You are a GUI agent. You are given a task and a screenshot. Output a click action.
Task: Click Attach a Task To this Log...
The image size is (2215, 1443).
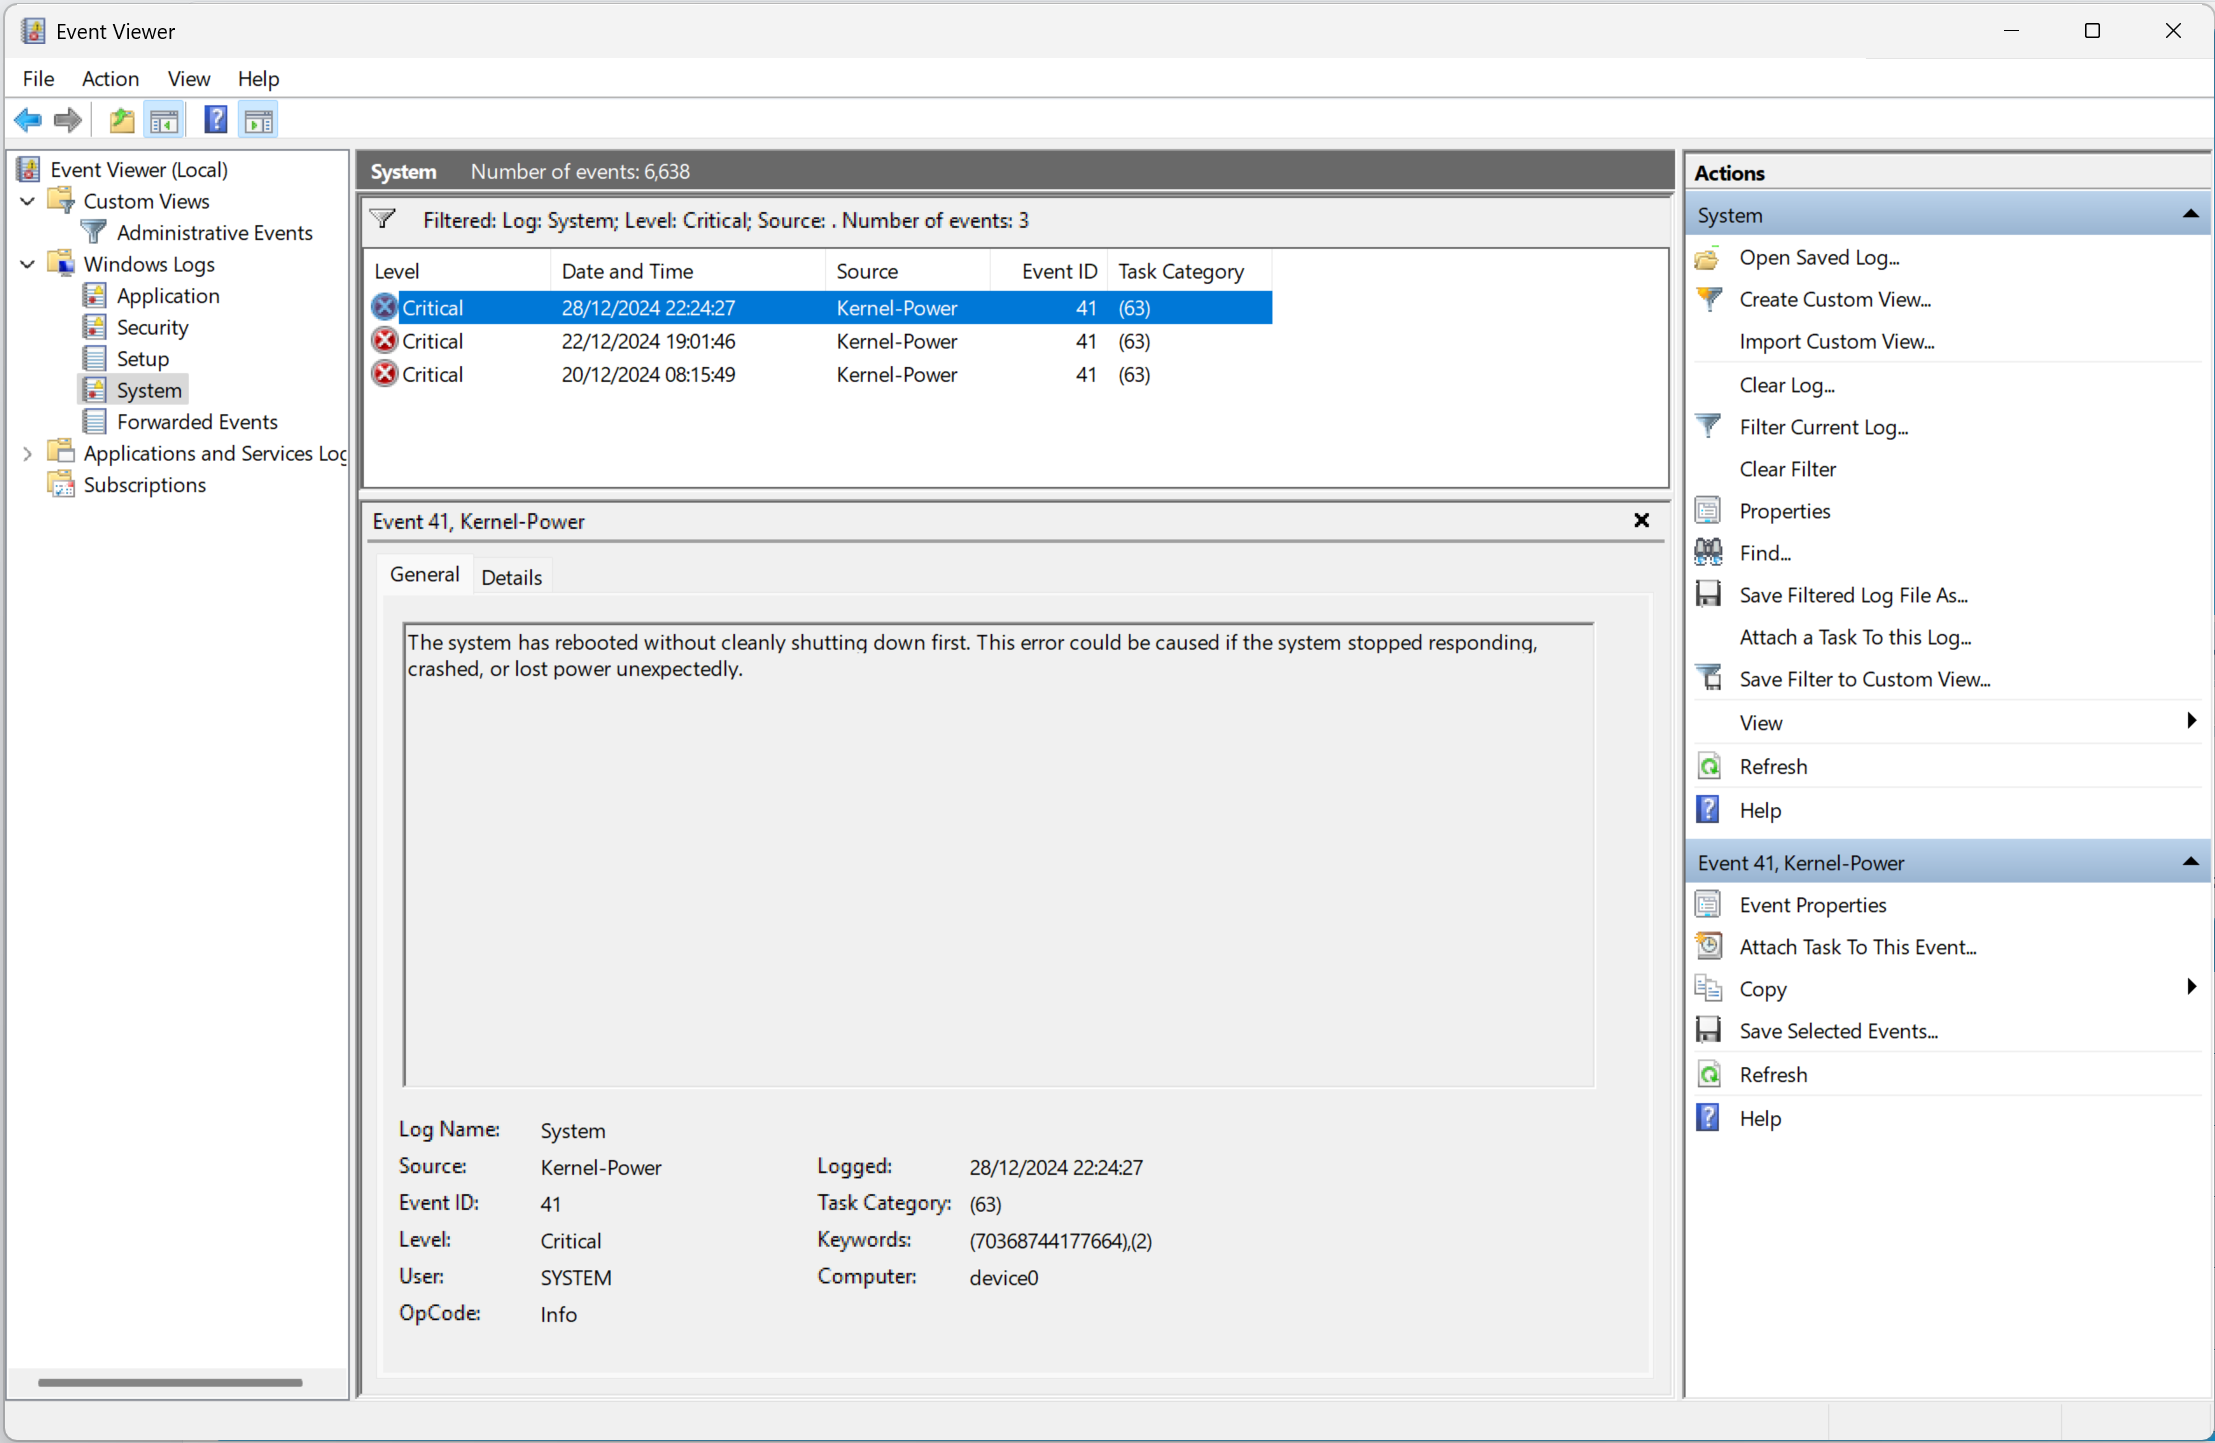[x=1855, y=637]
